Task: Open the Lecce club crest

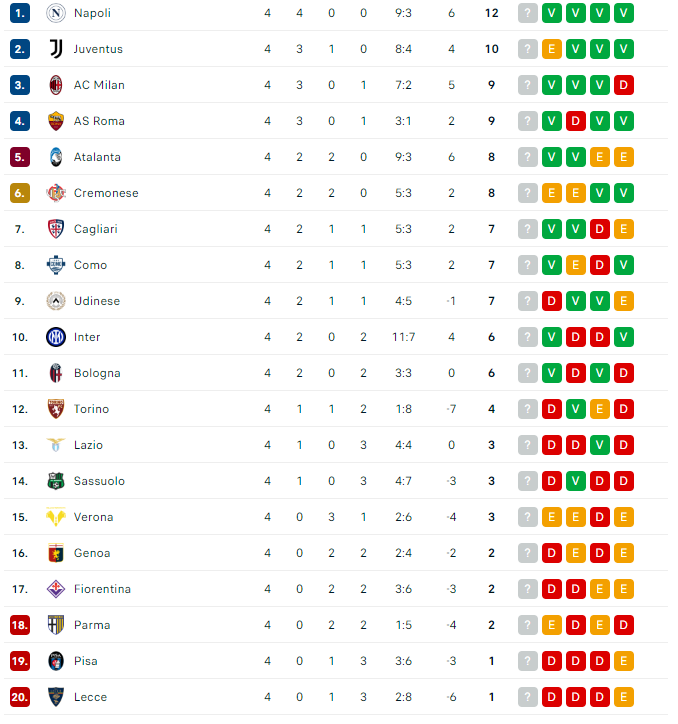Action: tap(56, 697)
